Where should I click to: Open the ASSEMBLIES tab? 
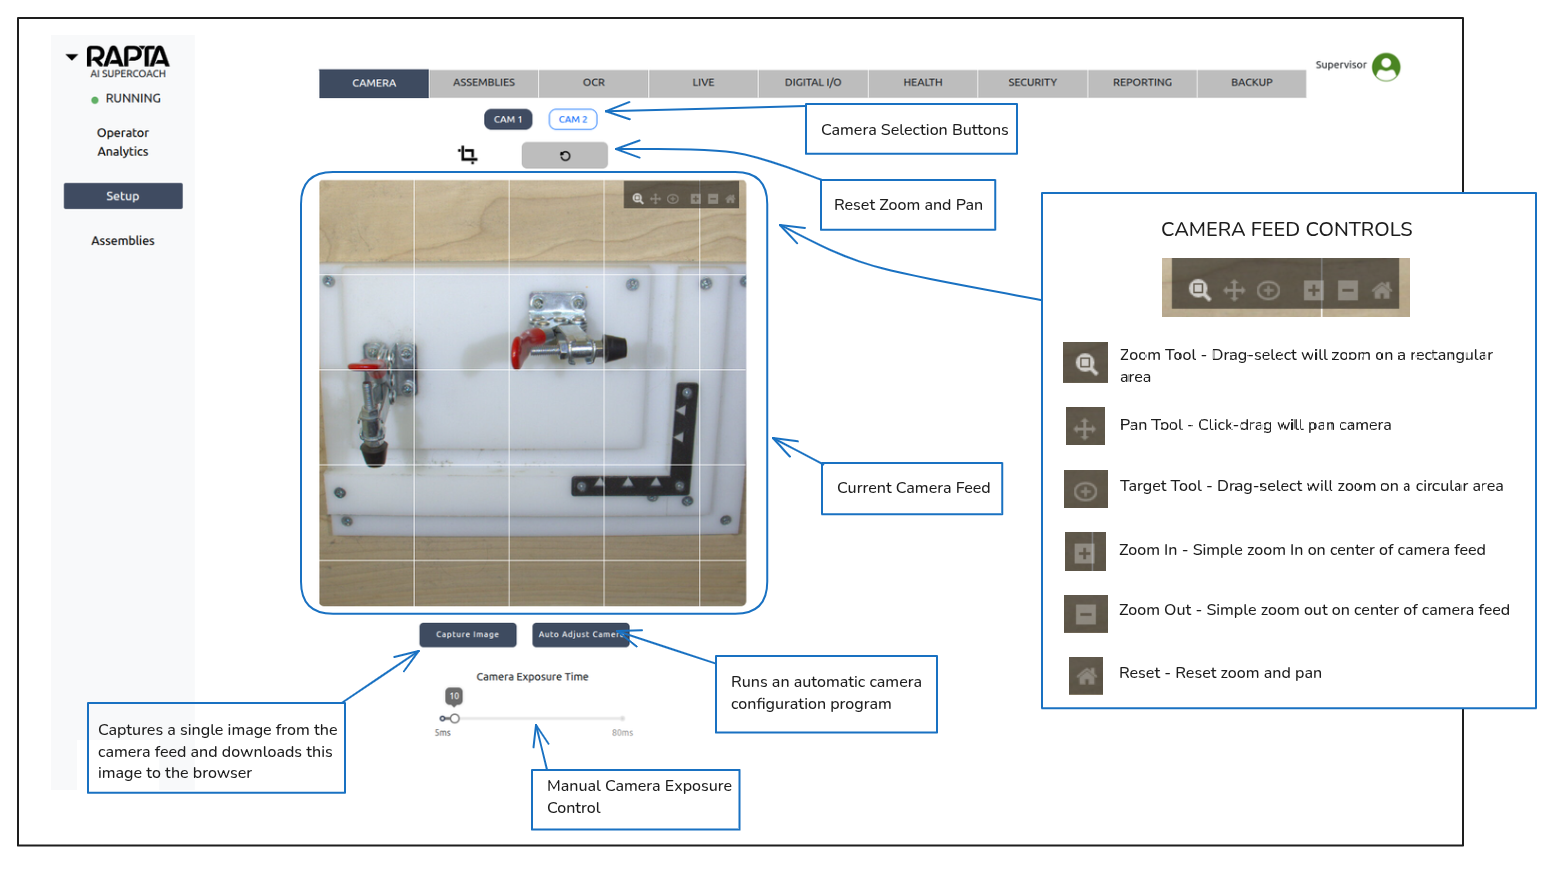(x=484, y=83)
